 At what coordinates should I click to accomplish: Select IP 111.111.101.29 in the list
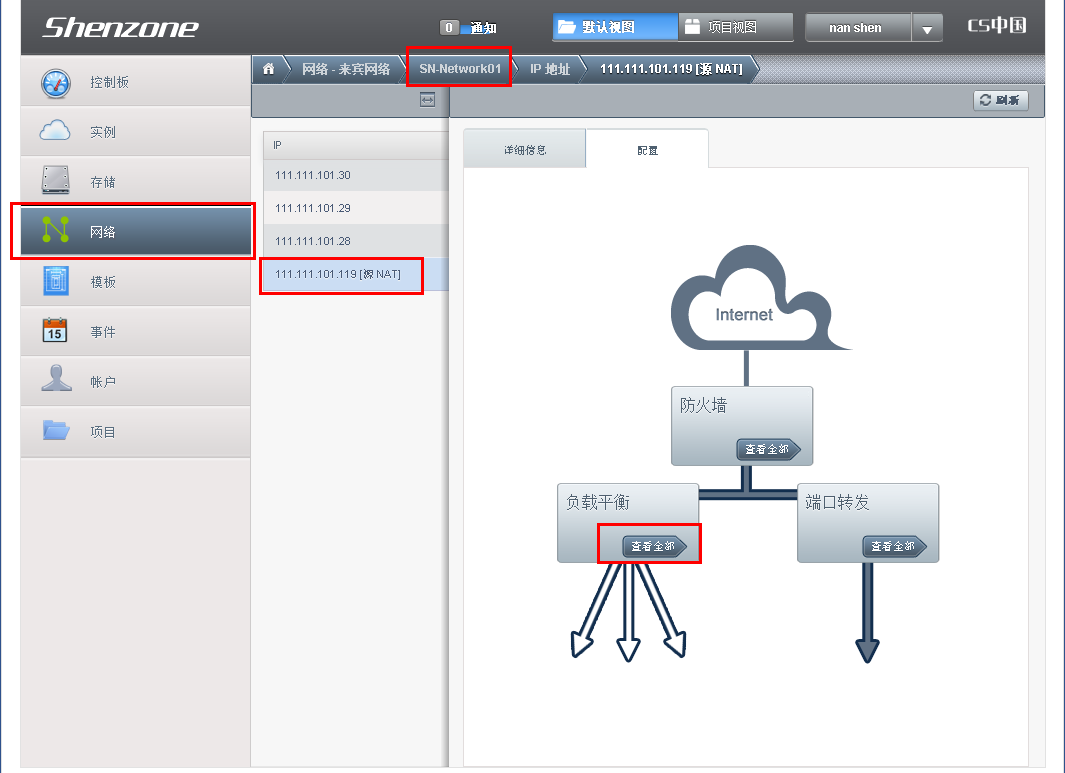coord(312,208)
